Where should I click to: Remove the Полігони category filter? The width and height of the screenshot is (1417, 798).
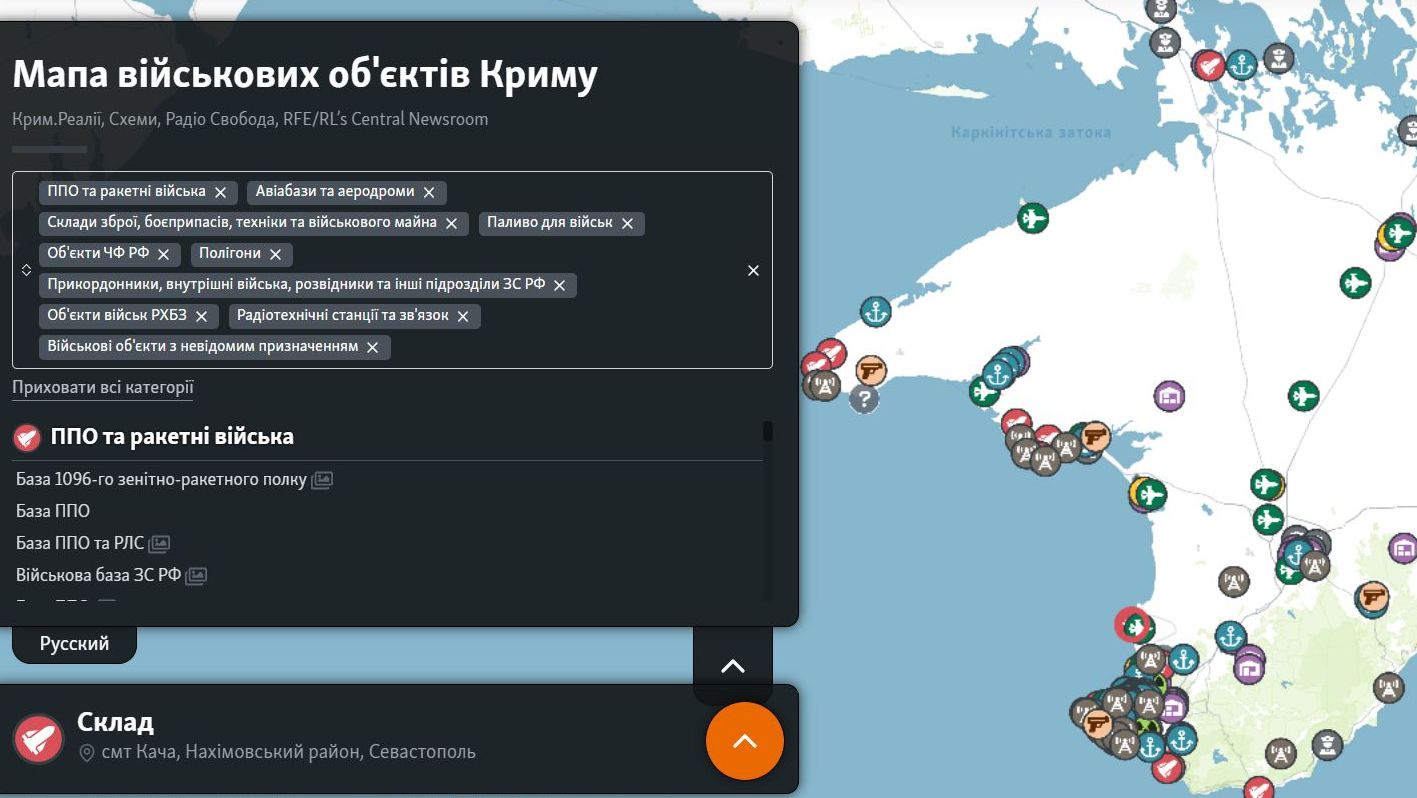point(276,254)
